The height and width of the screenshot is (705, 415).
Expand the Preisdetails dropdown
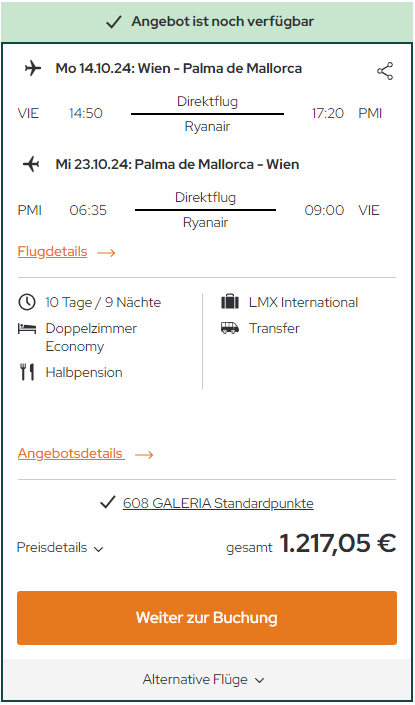(x=60, y=548)
